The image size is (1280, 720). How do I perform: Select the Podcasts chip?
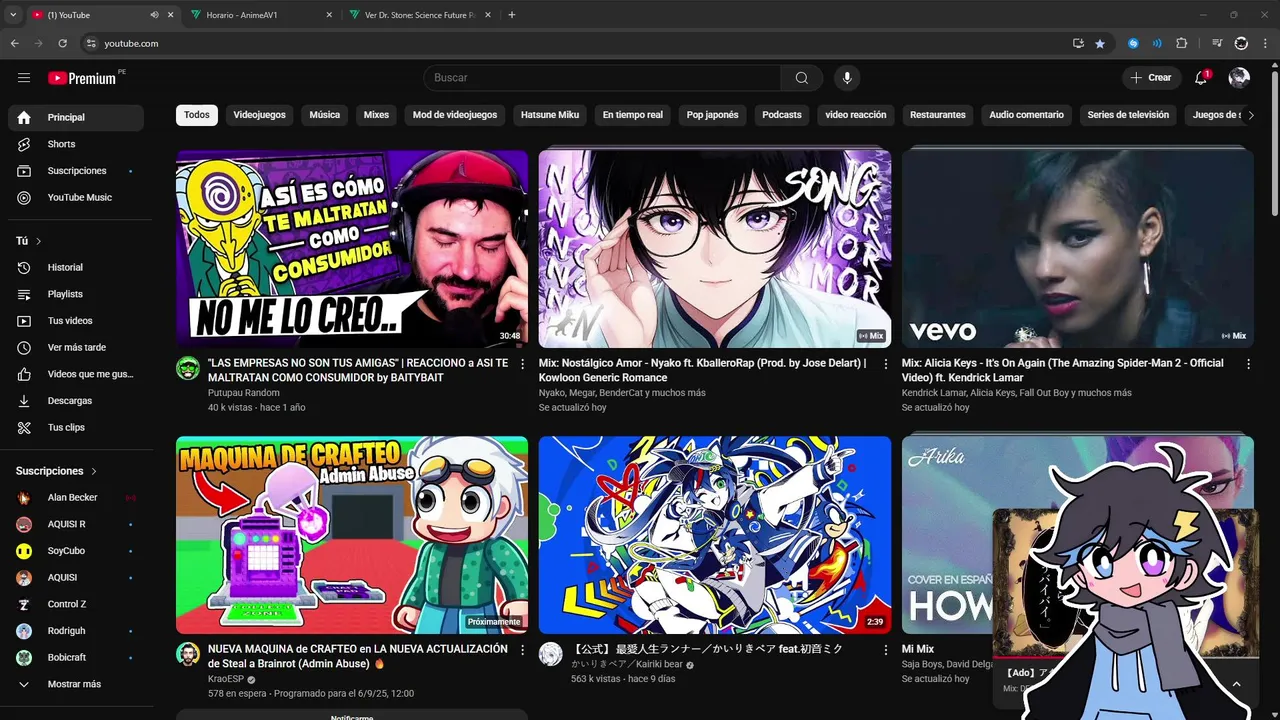click(x=782, y=115)
